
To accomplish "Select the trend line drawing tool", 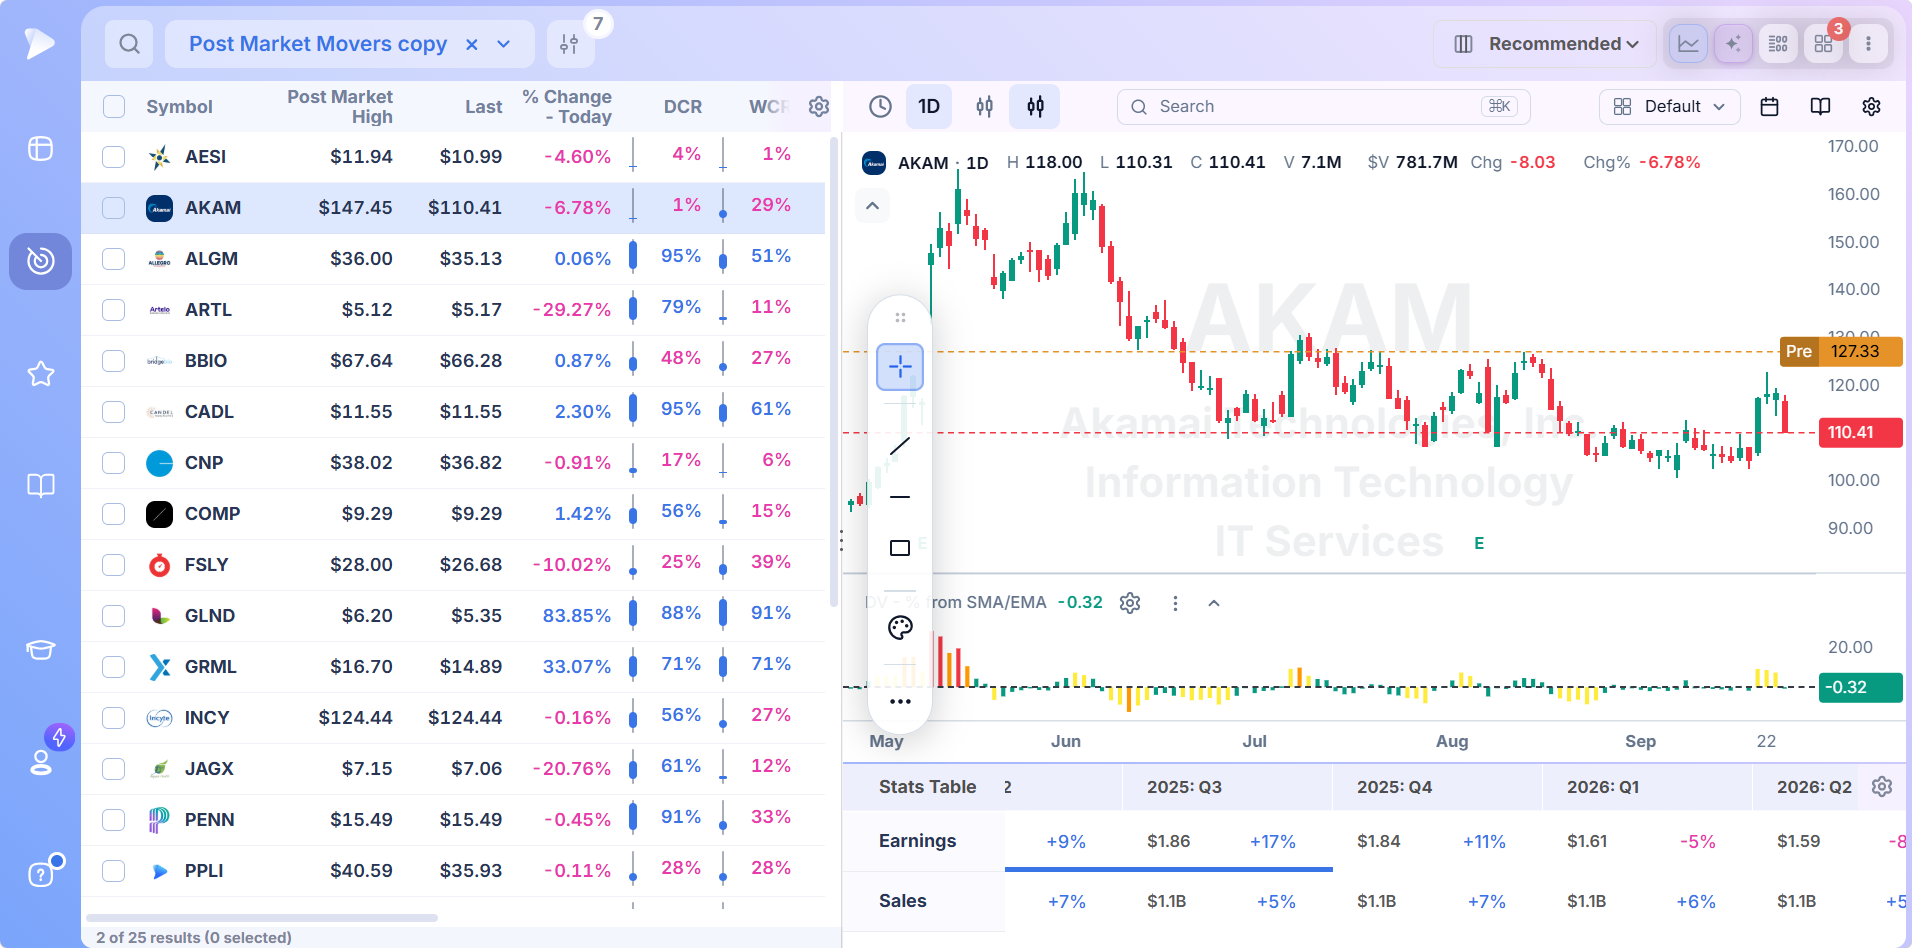I will click(900, 446).
